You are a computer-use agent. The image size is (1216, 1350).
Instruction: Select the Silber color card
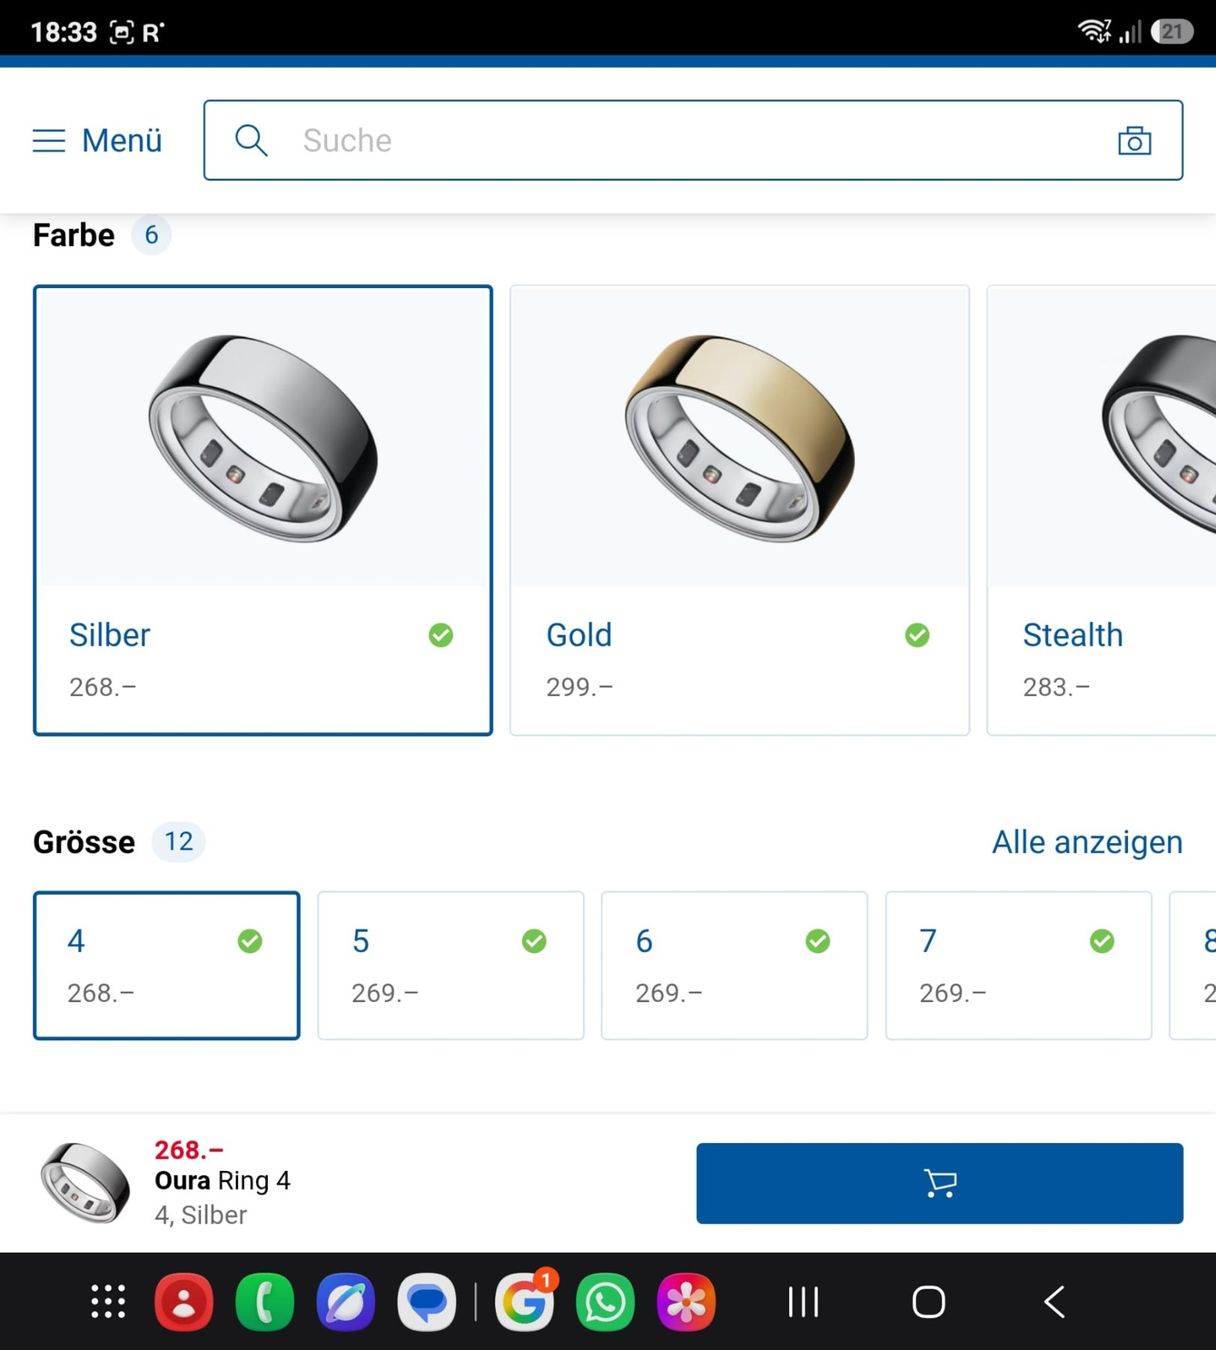click(263, 510)
